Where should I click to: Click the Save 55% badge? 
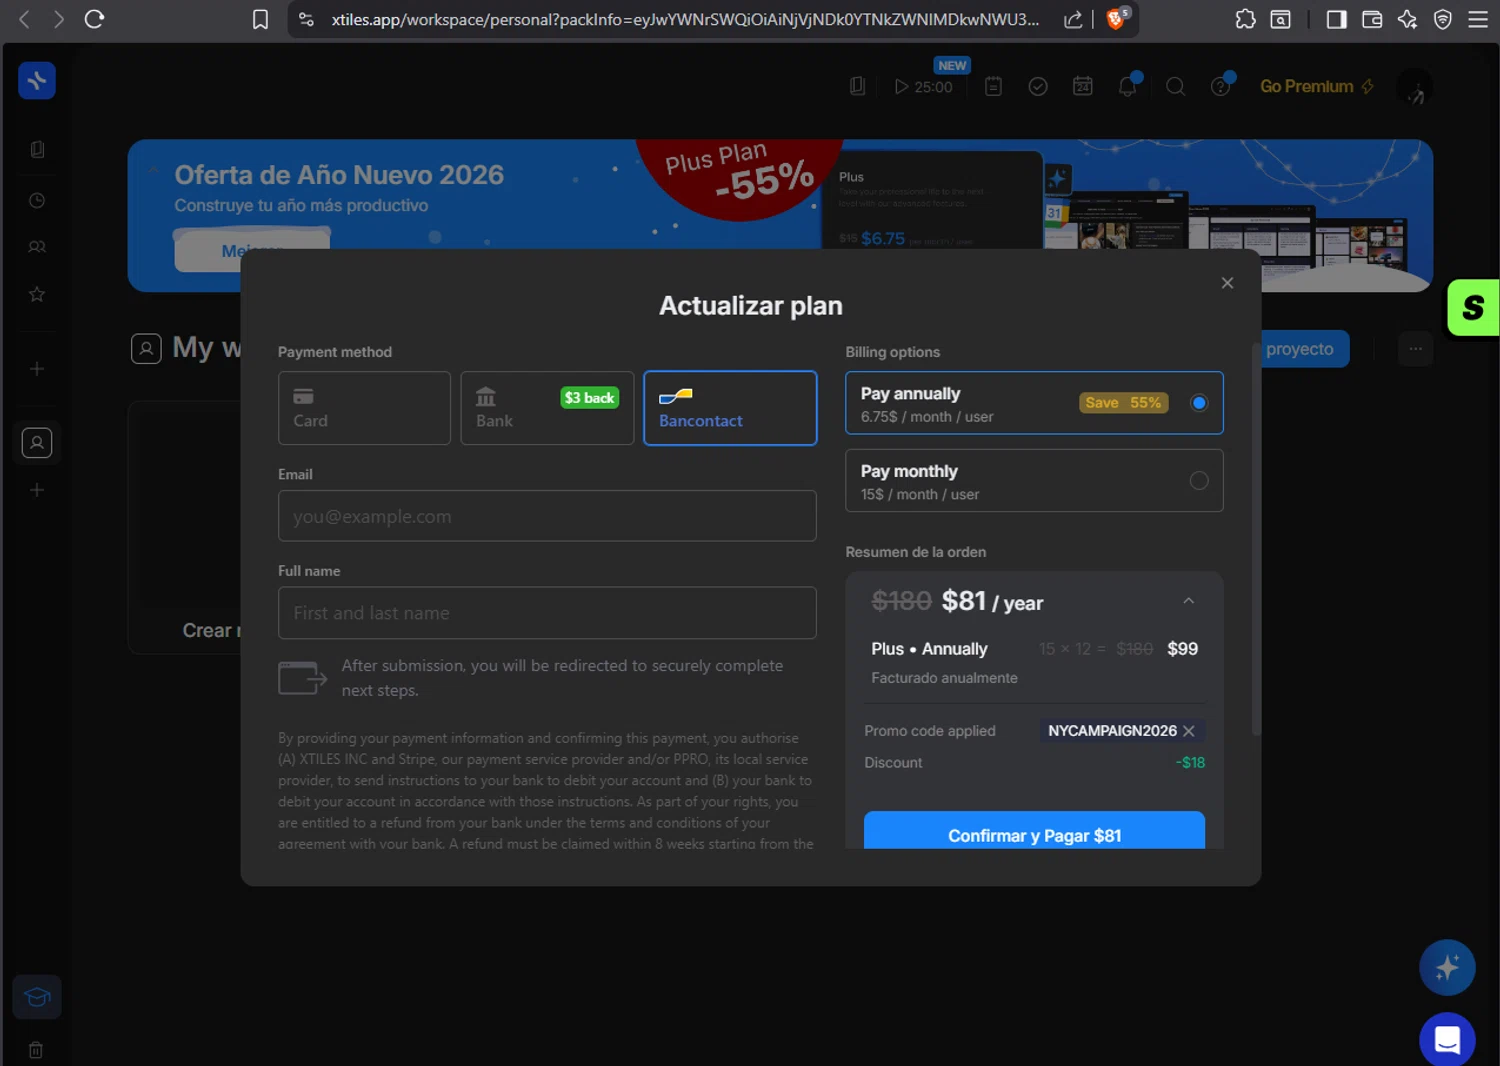tap(1123, 403)
